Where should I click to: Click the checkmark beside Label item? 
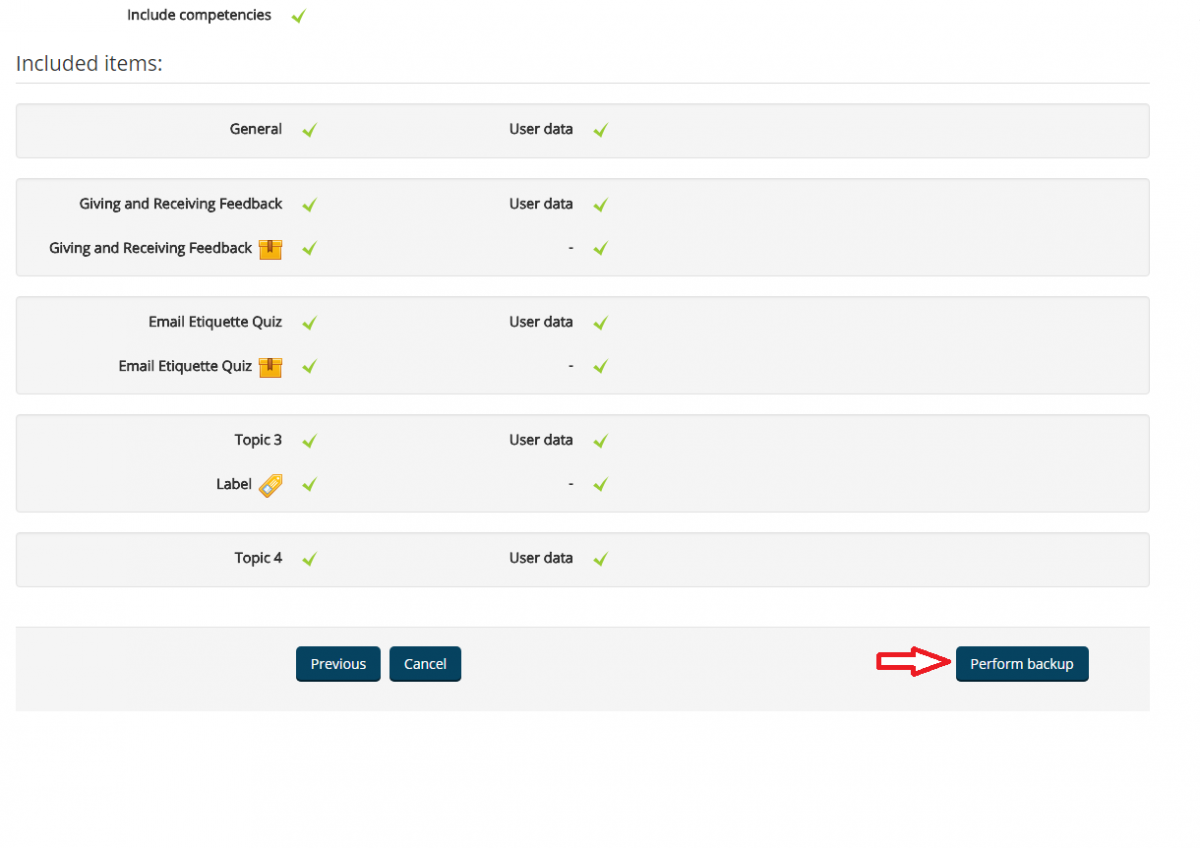click(309, 485)
